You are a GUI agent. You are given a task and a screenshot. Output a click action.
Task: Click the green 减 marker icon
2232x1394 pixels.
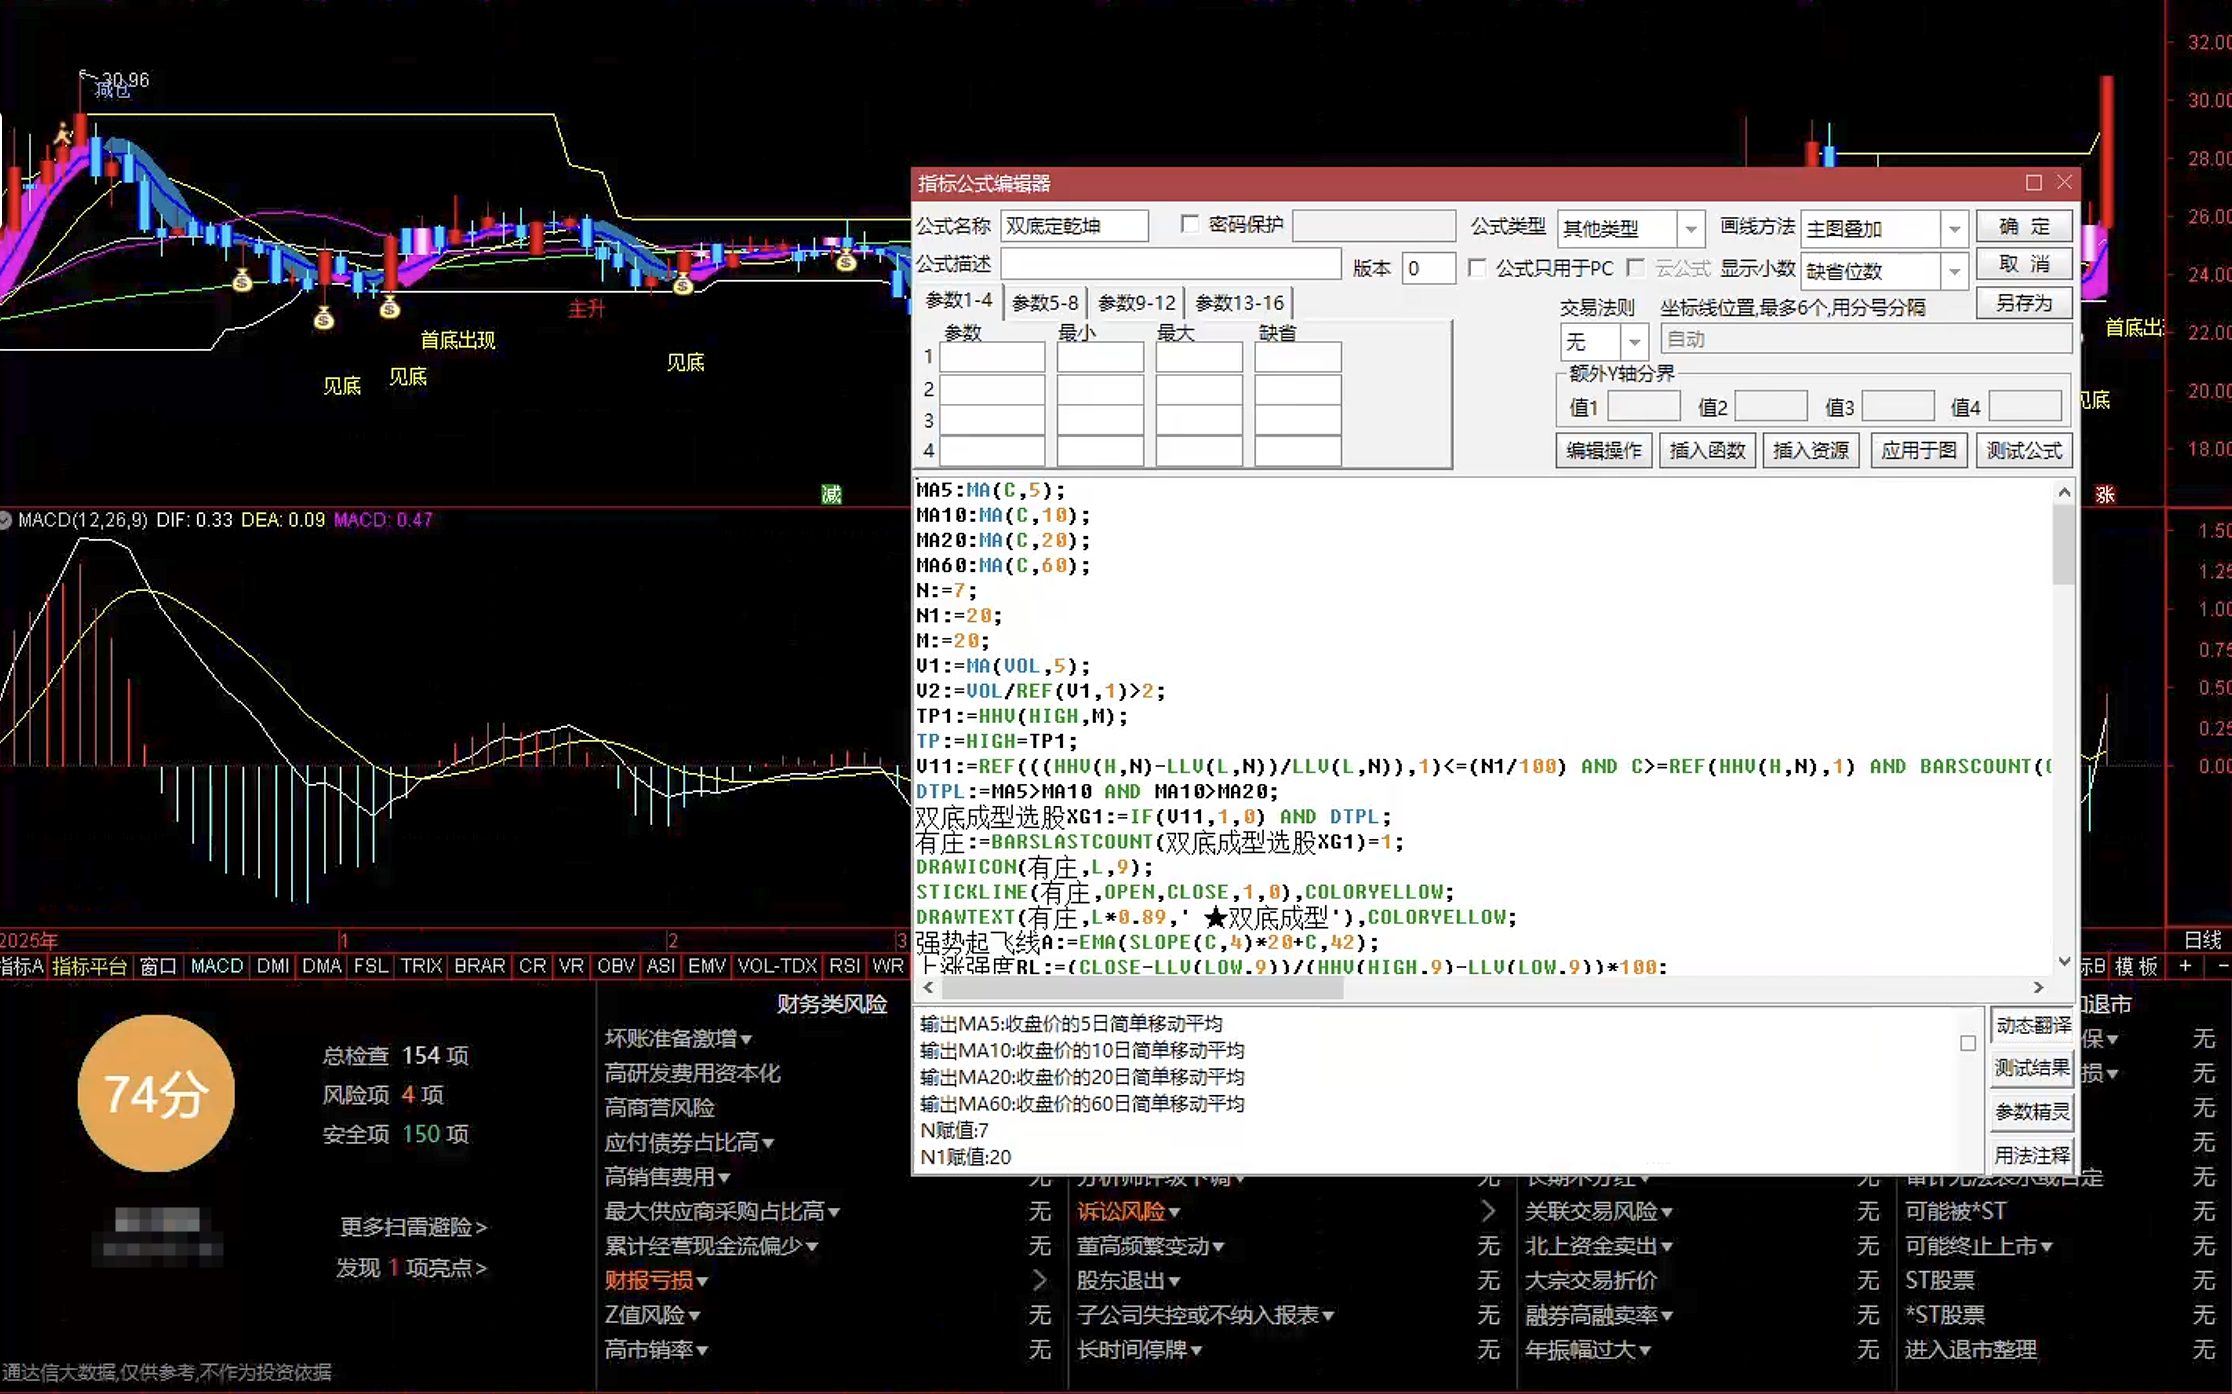831,494
